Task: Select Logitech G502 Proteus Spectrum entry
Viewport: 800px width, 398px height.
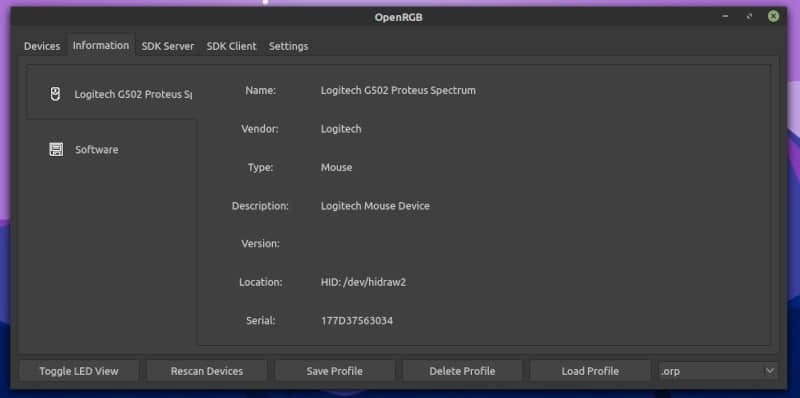Action: (111, 94)
